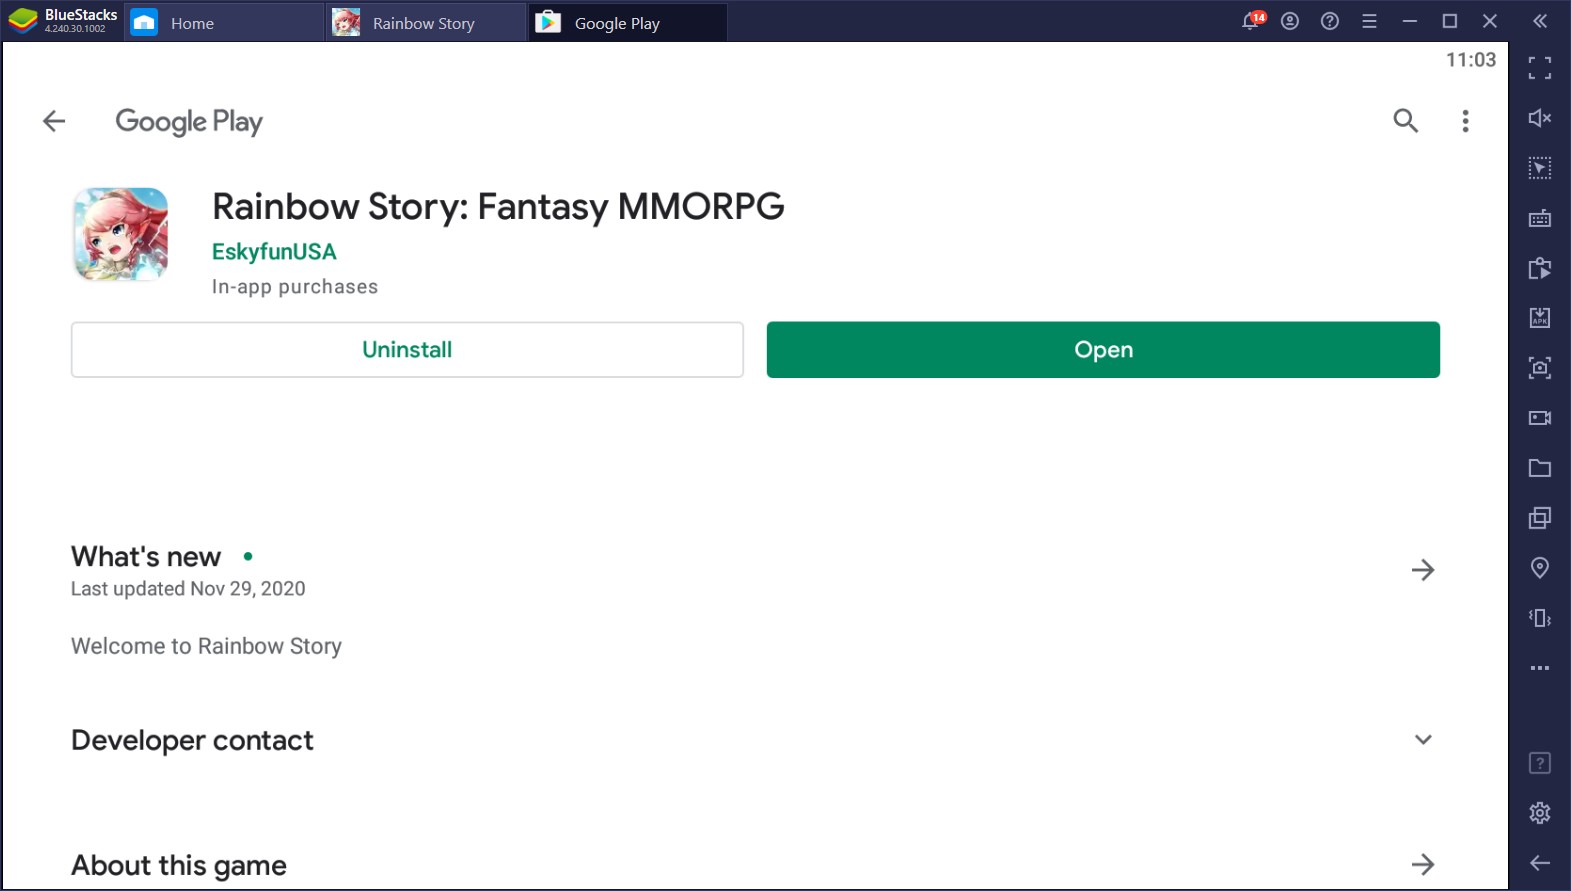Click the 11:03 clock display
This screenshot has width=1571, height=891.
[x=1471, y=60]
